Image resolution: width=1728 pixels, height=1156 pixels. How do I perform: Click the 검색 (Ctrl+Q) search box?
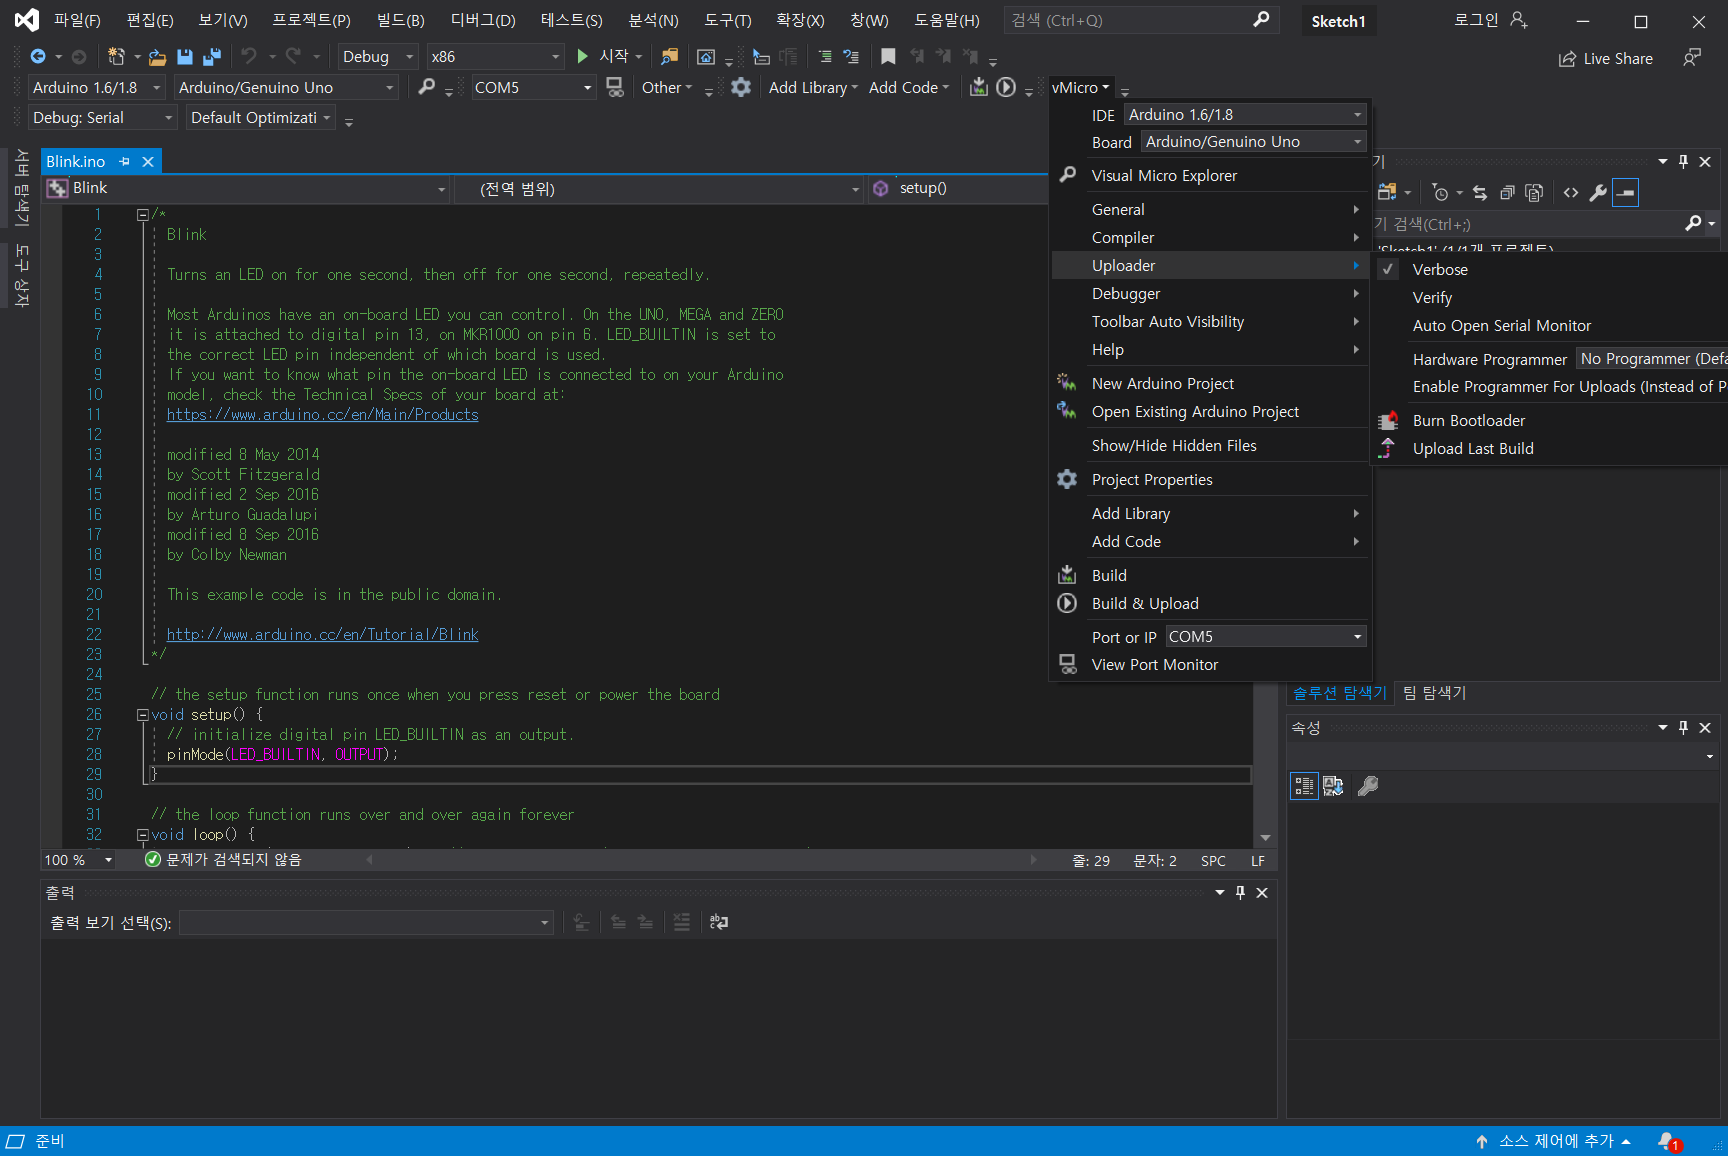coord(1142,20)
